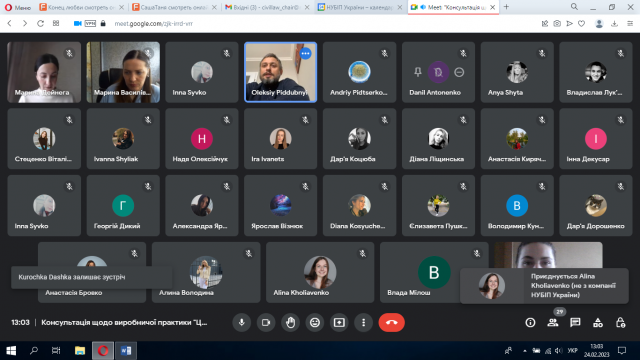Open the volume control in system tray
640x360 pixels.
tap(559, 351)
